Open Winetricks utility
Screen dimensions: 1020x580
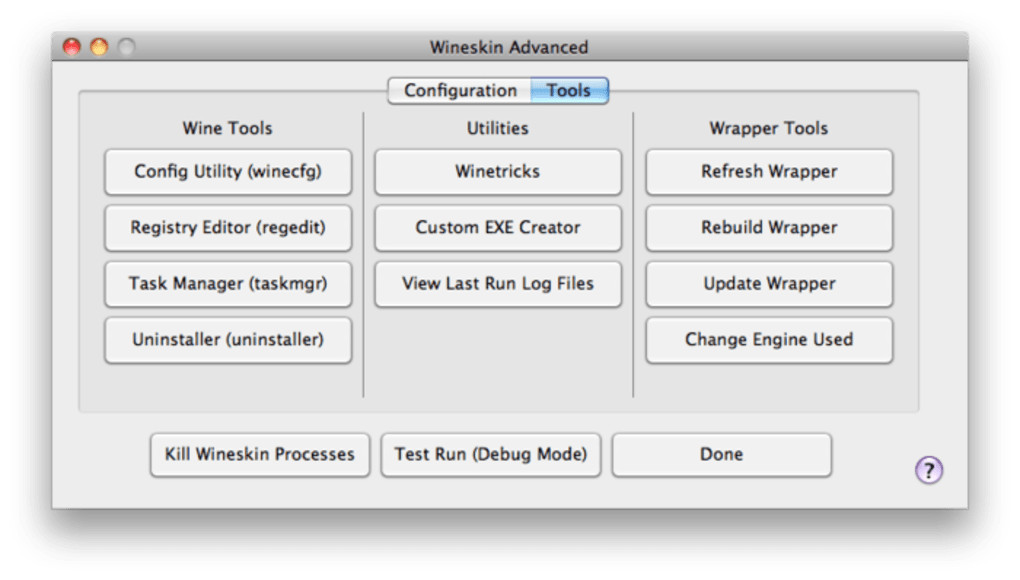(x=498, y=172)
